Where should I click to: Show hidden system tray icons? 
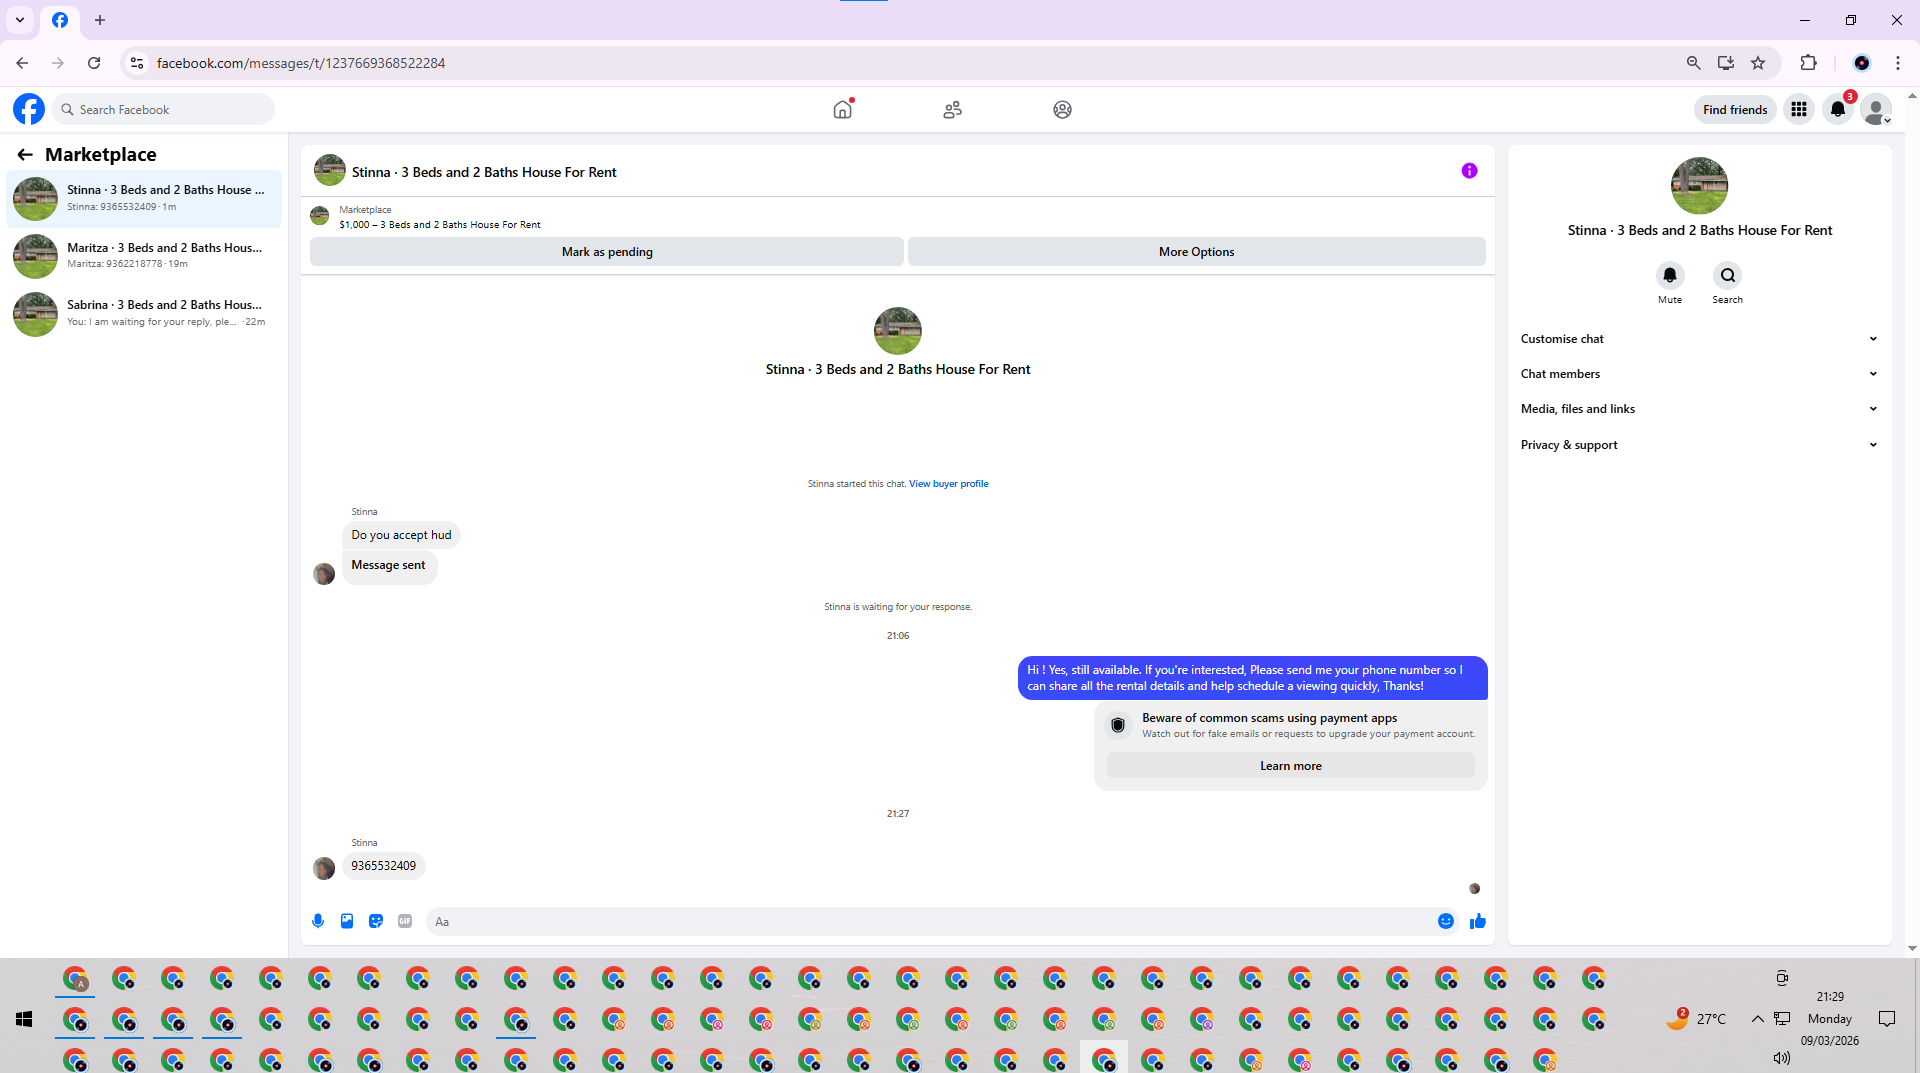[1757, 1019]
